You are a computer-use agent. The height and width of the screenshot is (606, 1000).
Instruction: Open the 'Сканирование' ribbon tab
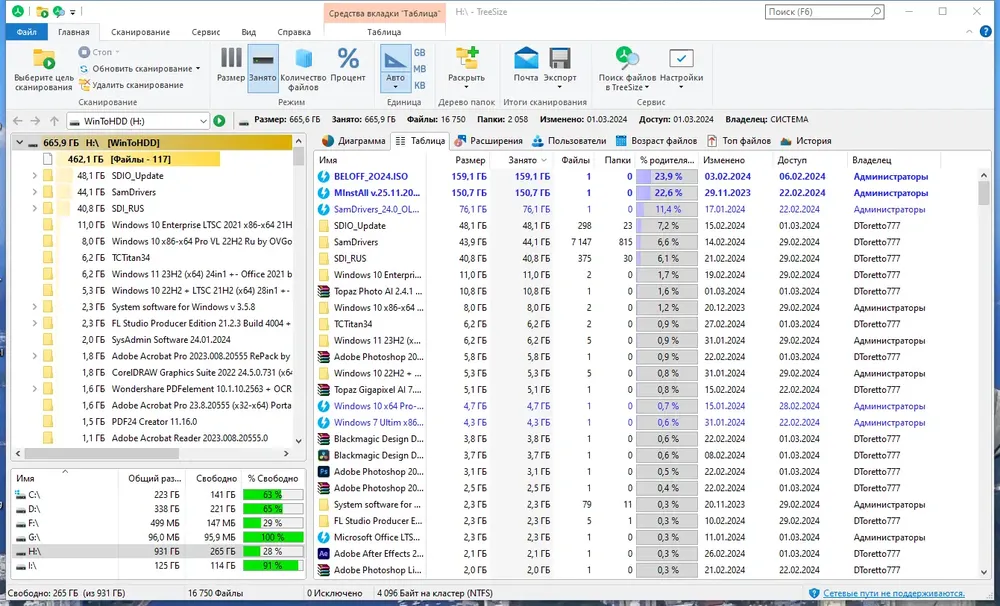(140, 32)
